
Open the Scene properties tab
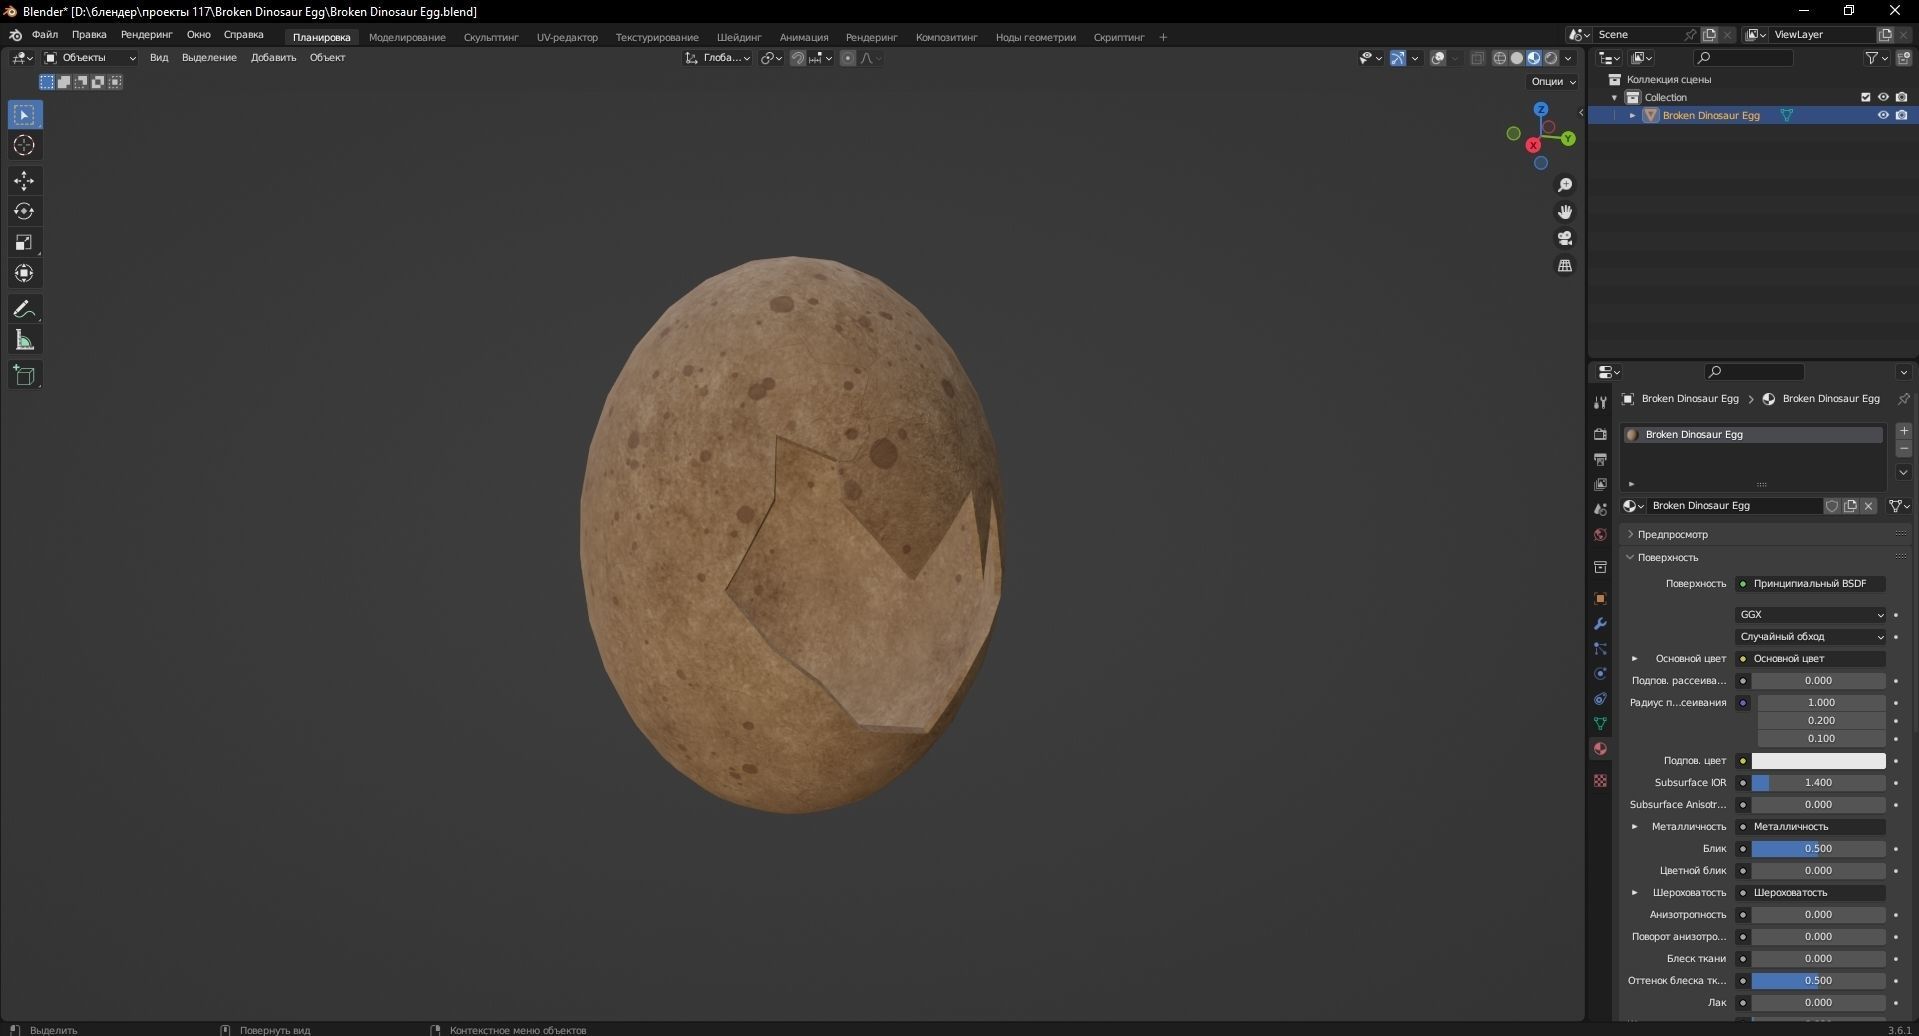coord(1600,510)
